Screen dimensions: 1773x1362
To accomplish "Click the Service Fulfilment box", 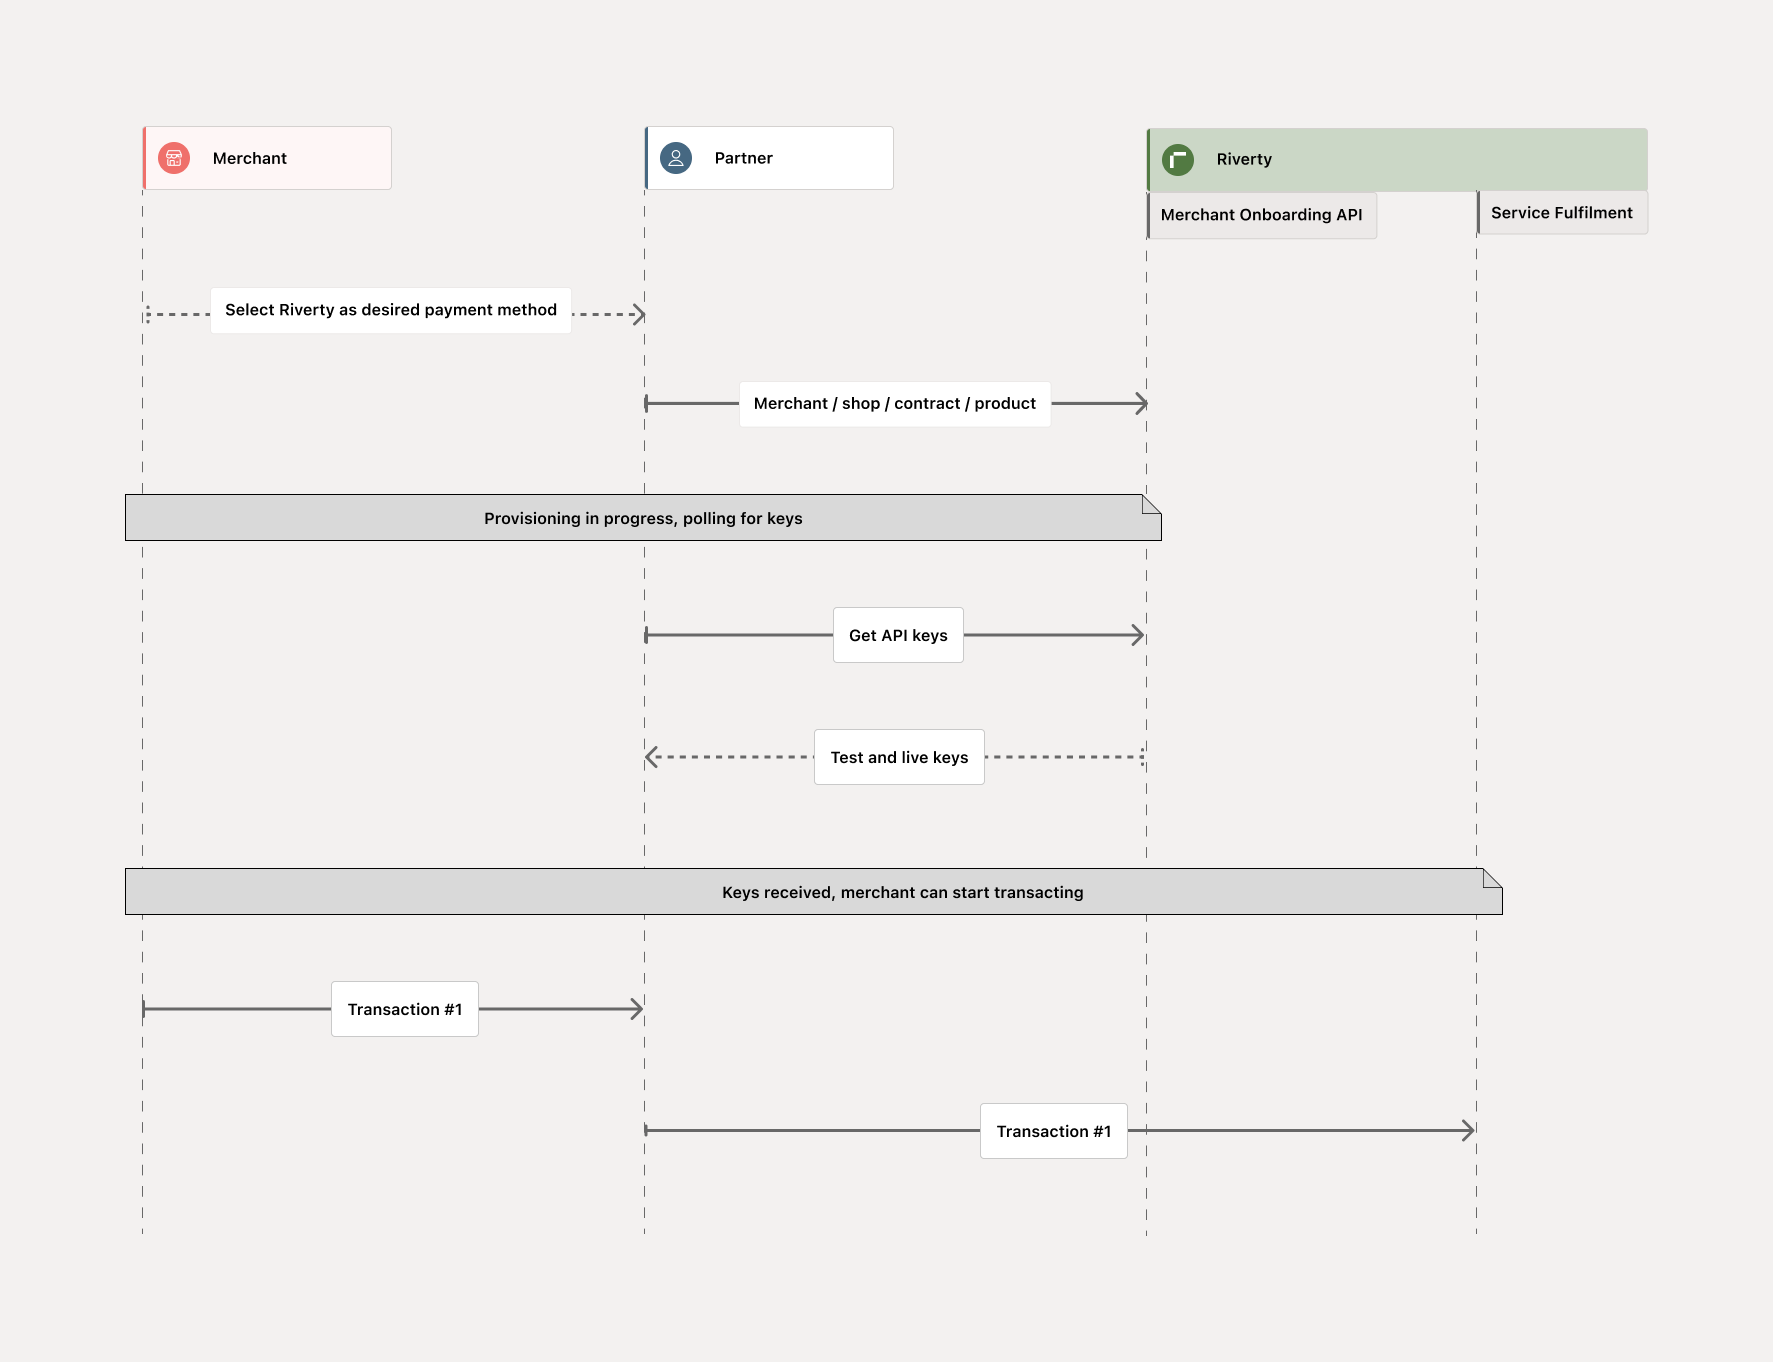I will 1562,213.
